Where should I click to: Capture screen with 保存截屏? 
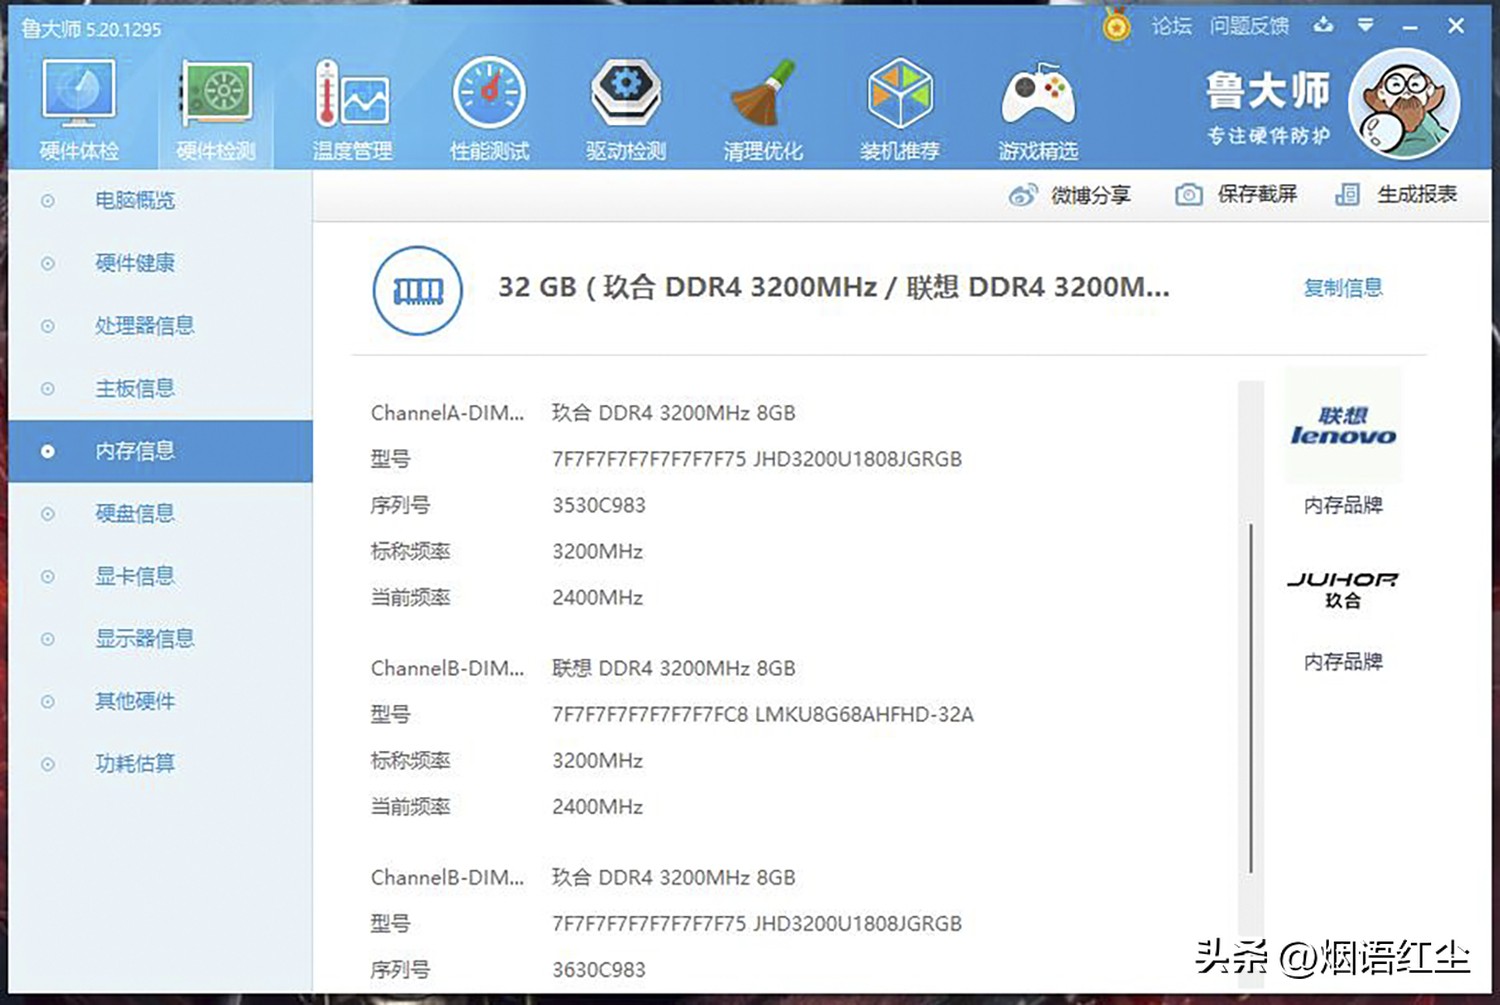[x=1237, y=194]
